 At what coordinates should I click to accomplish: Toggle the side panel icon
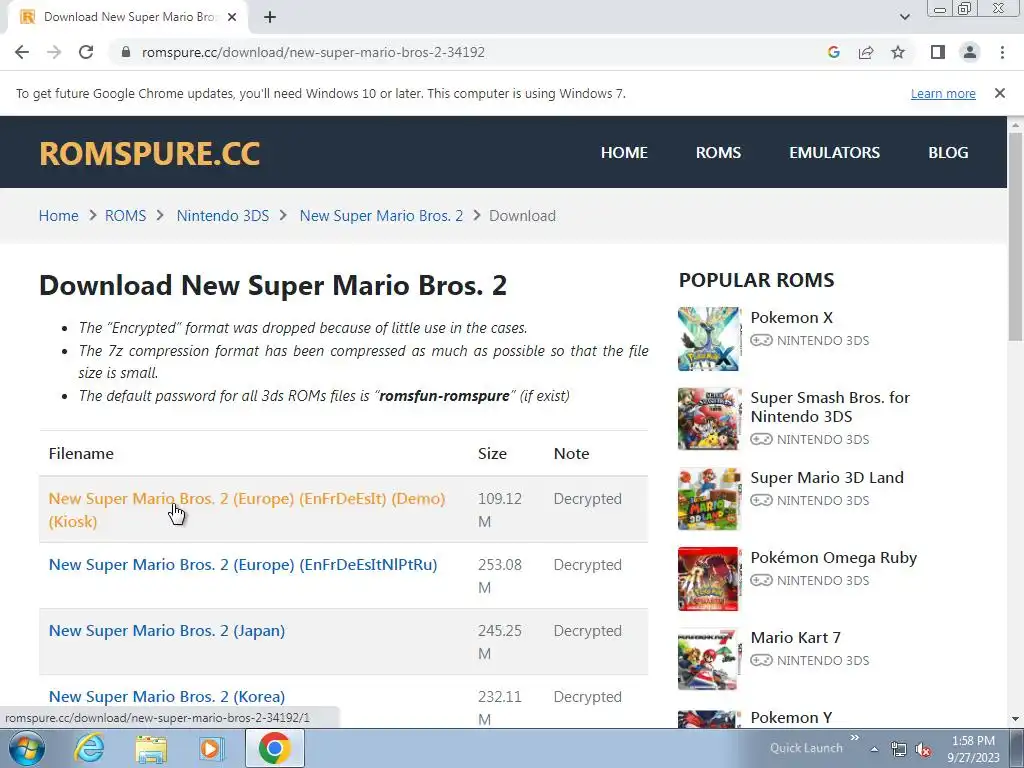pyautogui.click(x=938, y=52)
